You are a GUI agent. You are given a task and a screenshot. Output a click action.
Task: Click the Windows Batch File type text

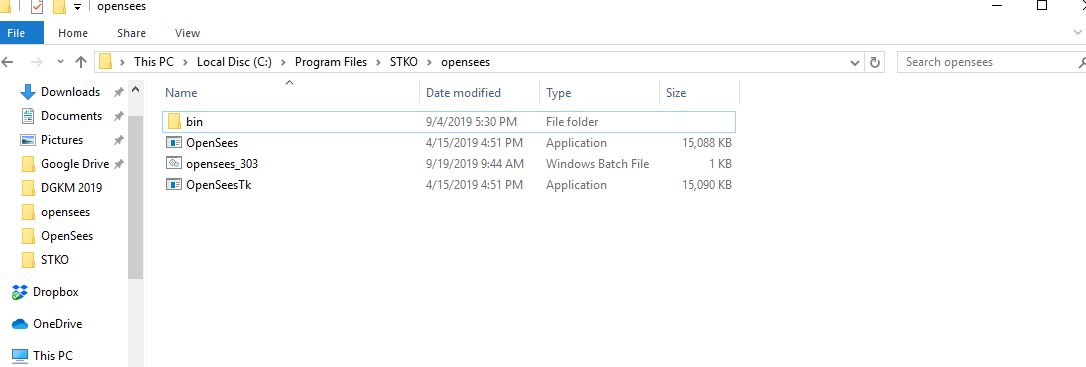click(598, 163)
